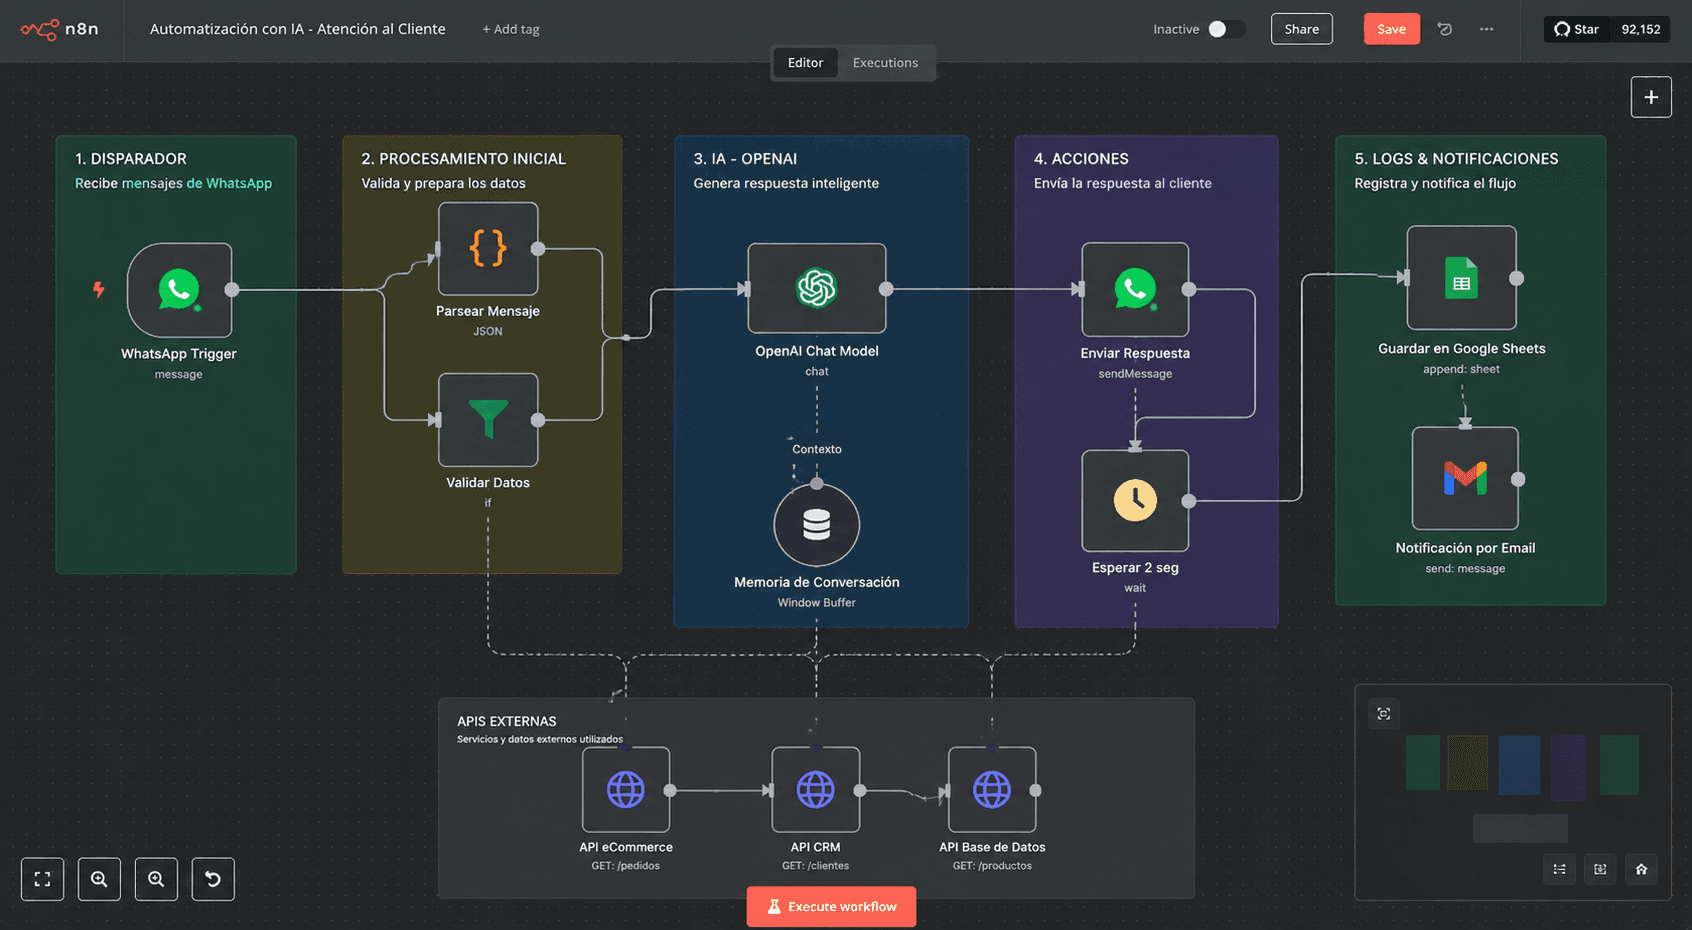Click the 'GET: /pedidos' subtitle text

tap(626, 866)
